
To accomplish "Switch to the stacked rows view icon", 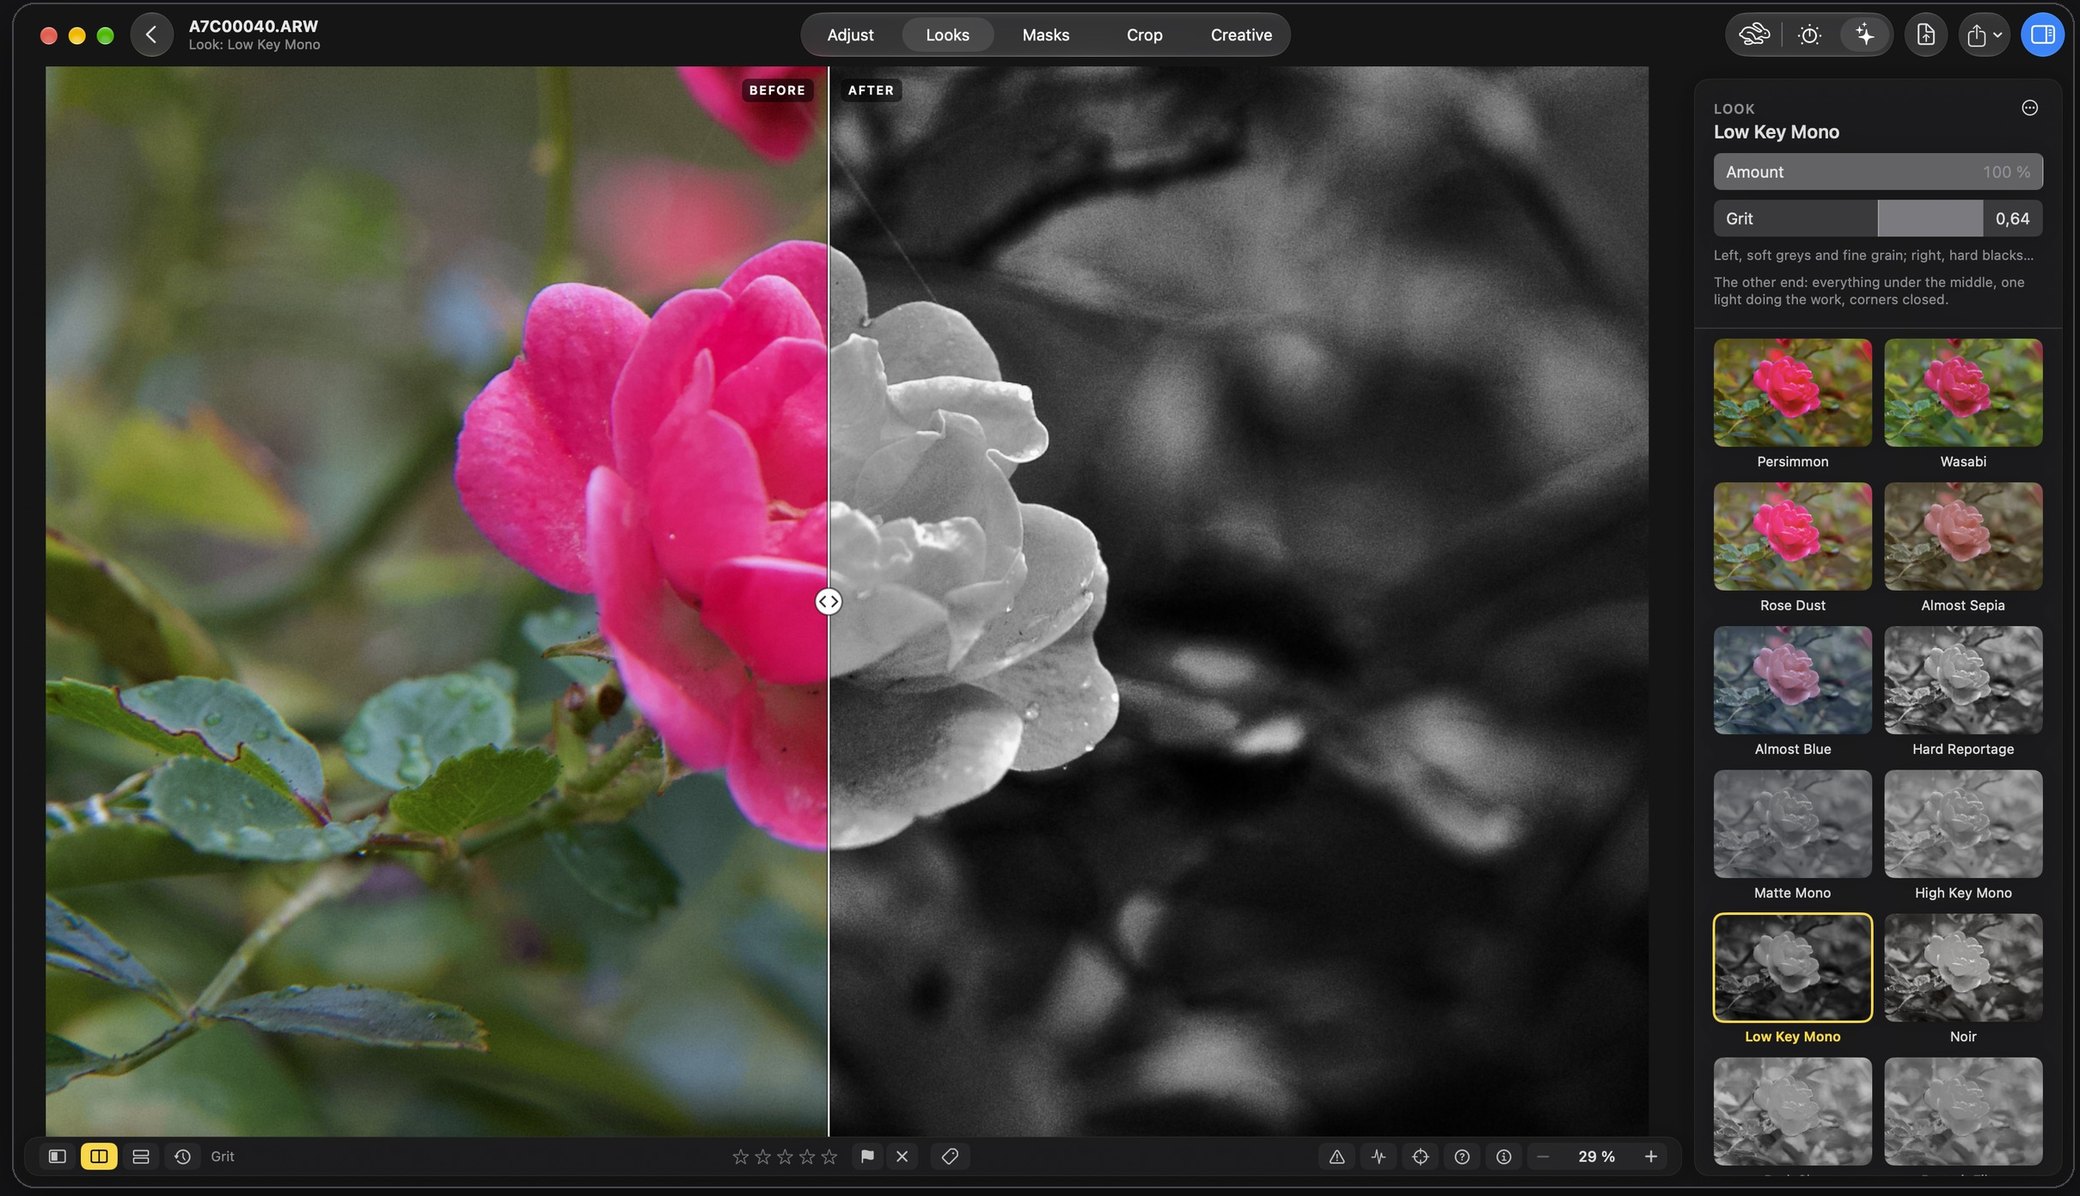I will (x=141, y=1156).
